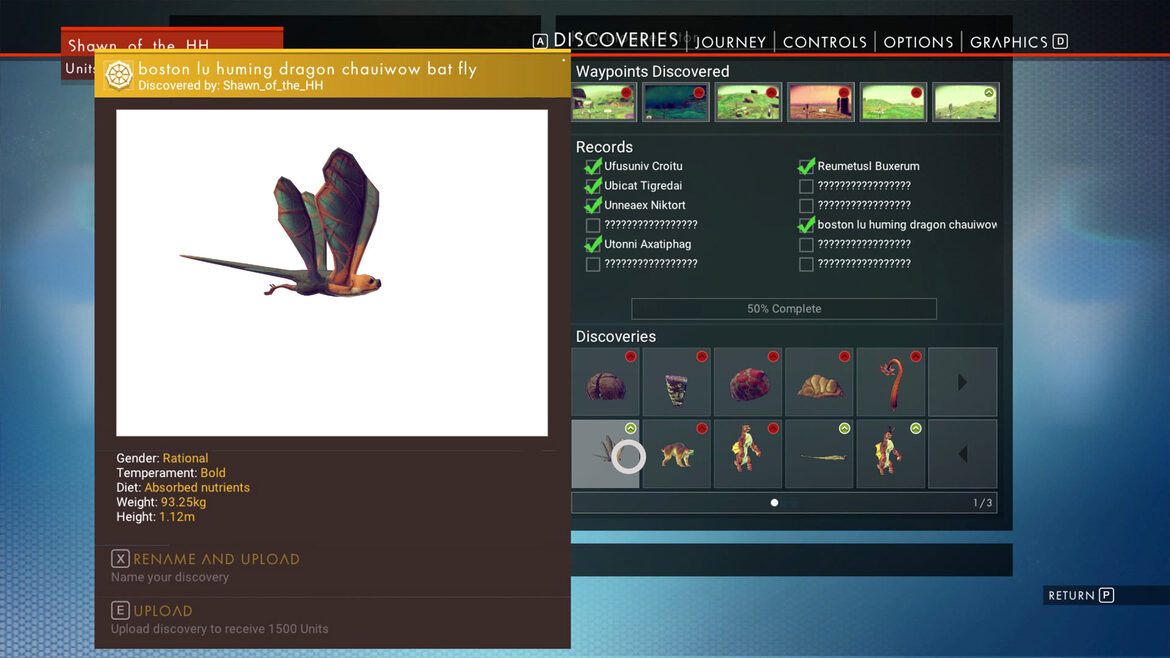
Task: Click the Return button
Action: [1072, 595]
